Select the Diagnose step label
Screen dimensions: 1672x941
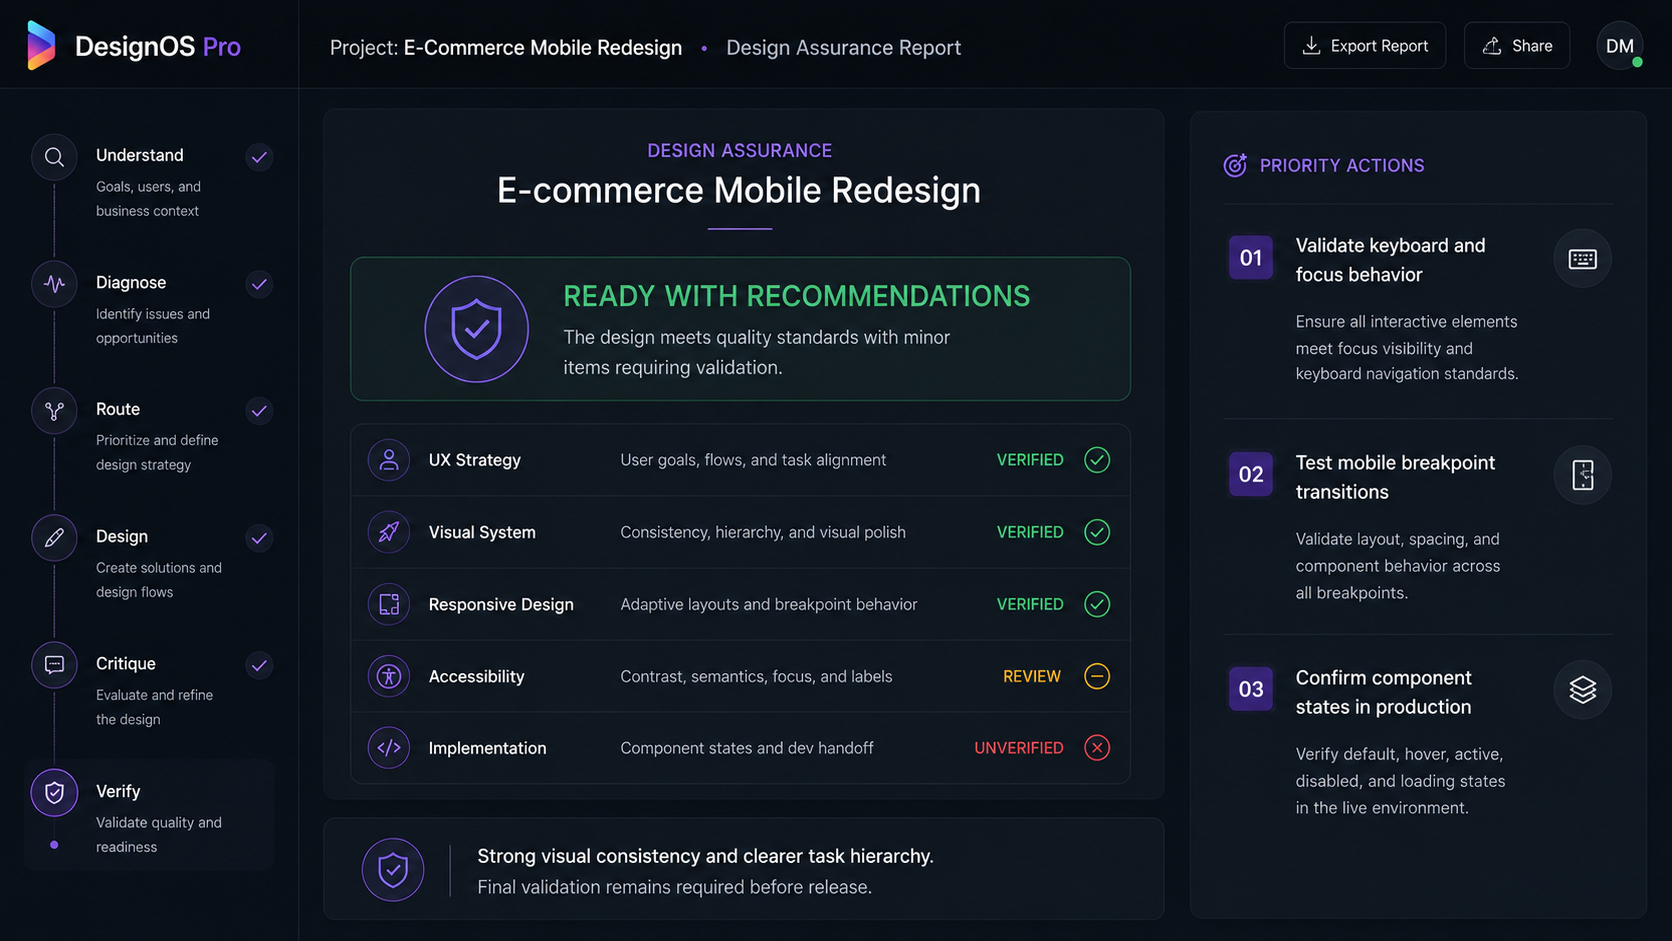(131, 283)
